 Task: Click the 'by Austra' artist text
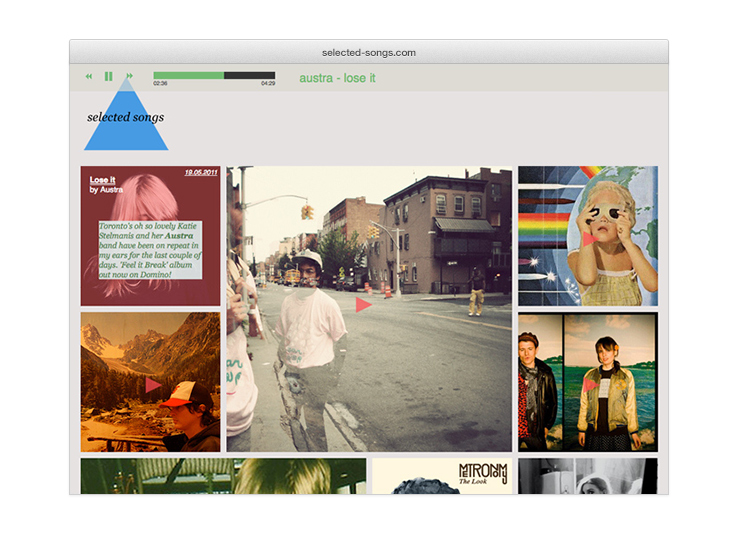click(x=106, y=189)
